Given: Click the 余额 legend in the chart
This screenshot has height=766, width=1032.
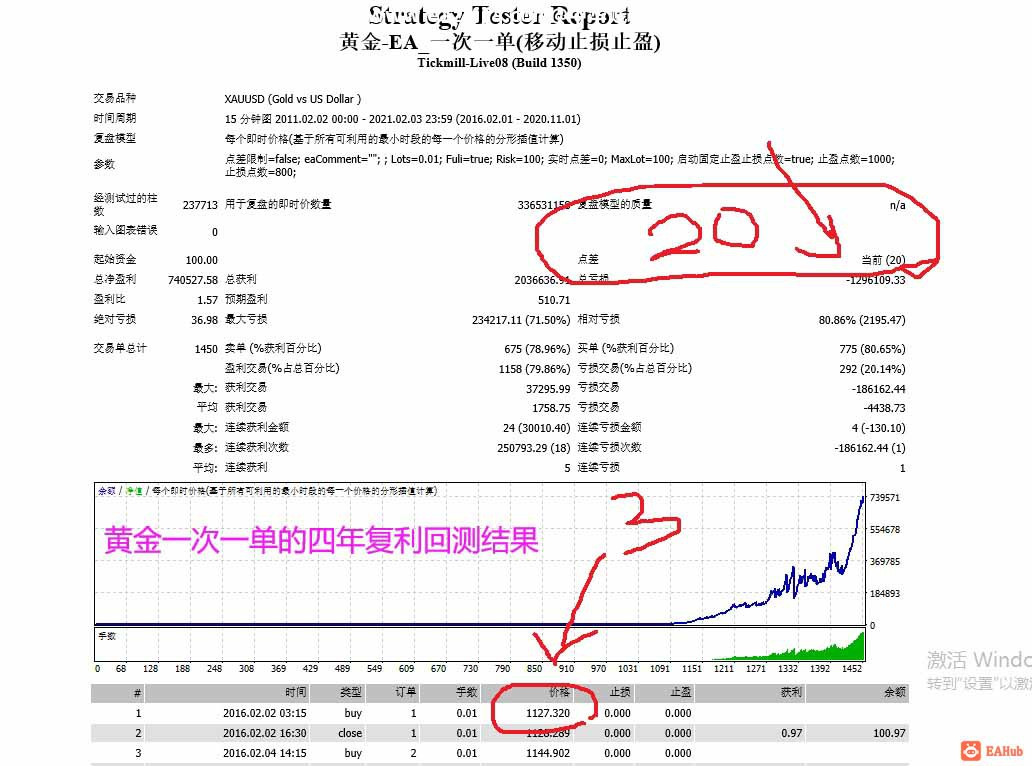Looking at the screenshot, I should (107, 491).
